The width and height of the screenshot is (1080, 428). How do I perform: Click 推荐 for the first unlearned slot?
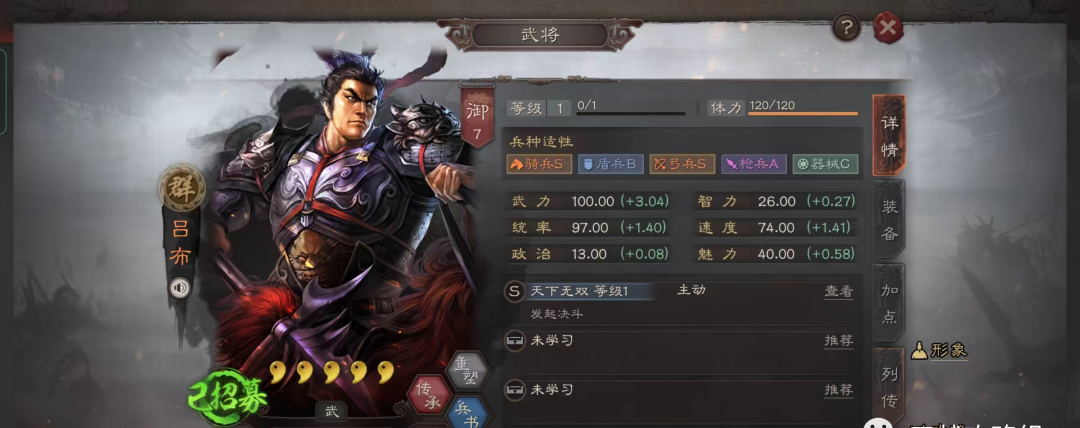(x=838, y=340)
